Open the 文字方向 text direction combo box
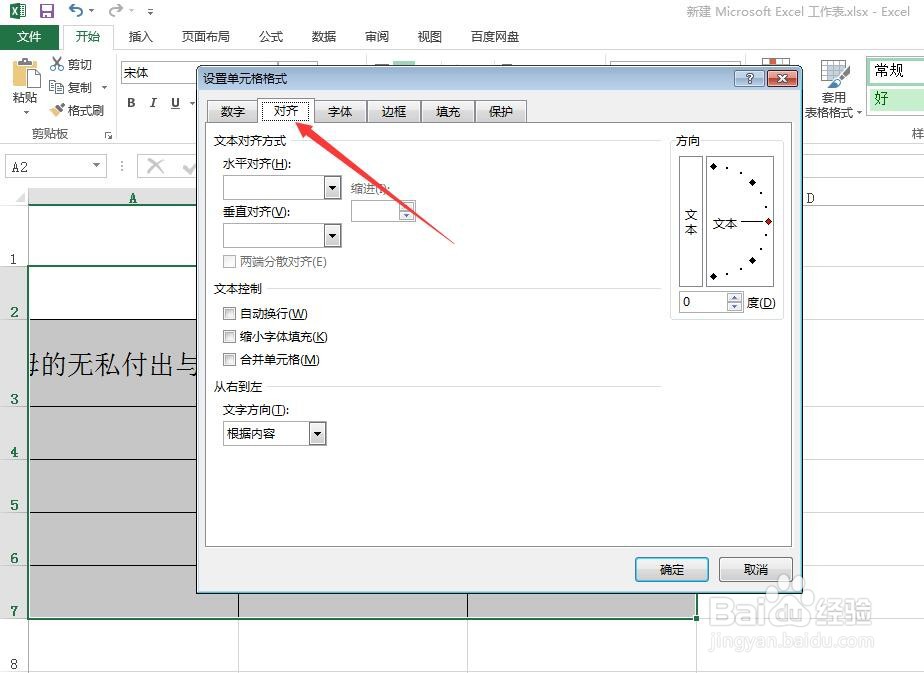 coord(317,433)
